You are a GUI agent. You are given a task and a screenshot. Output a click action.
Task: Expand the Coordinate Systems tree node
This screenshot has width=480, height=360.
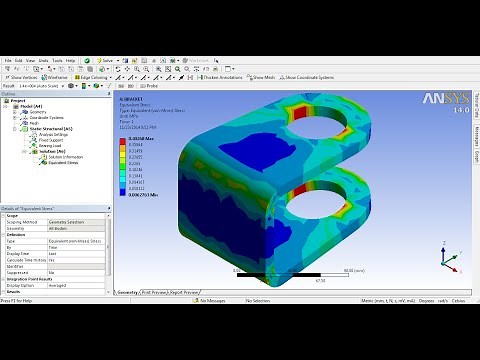click(x=15, y=118)
